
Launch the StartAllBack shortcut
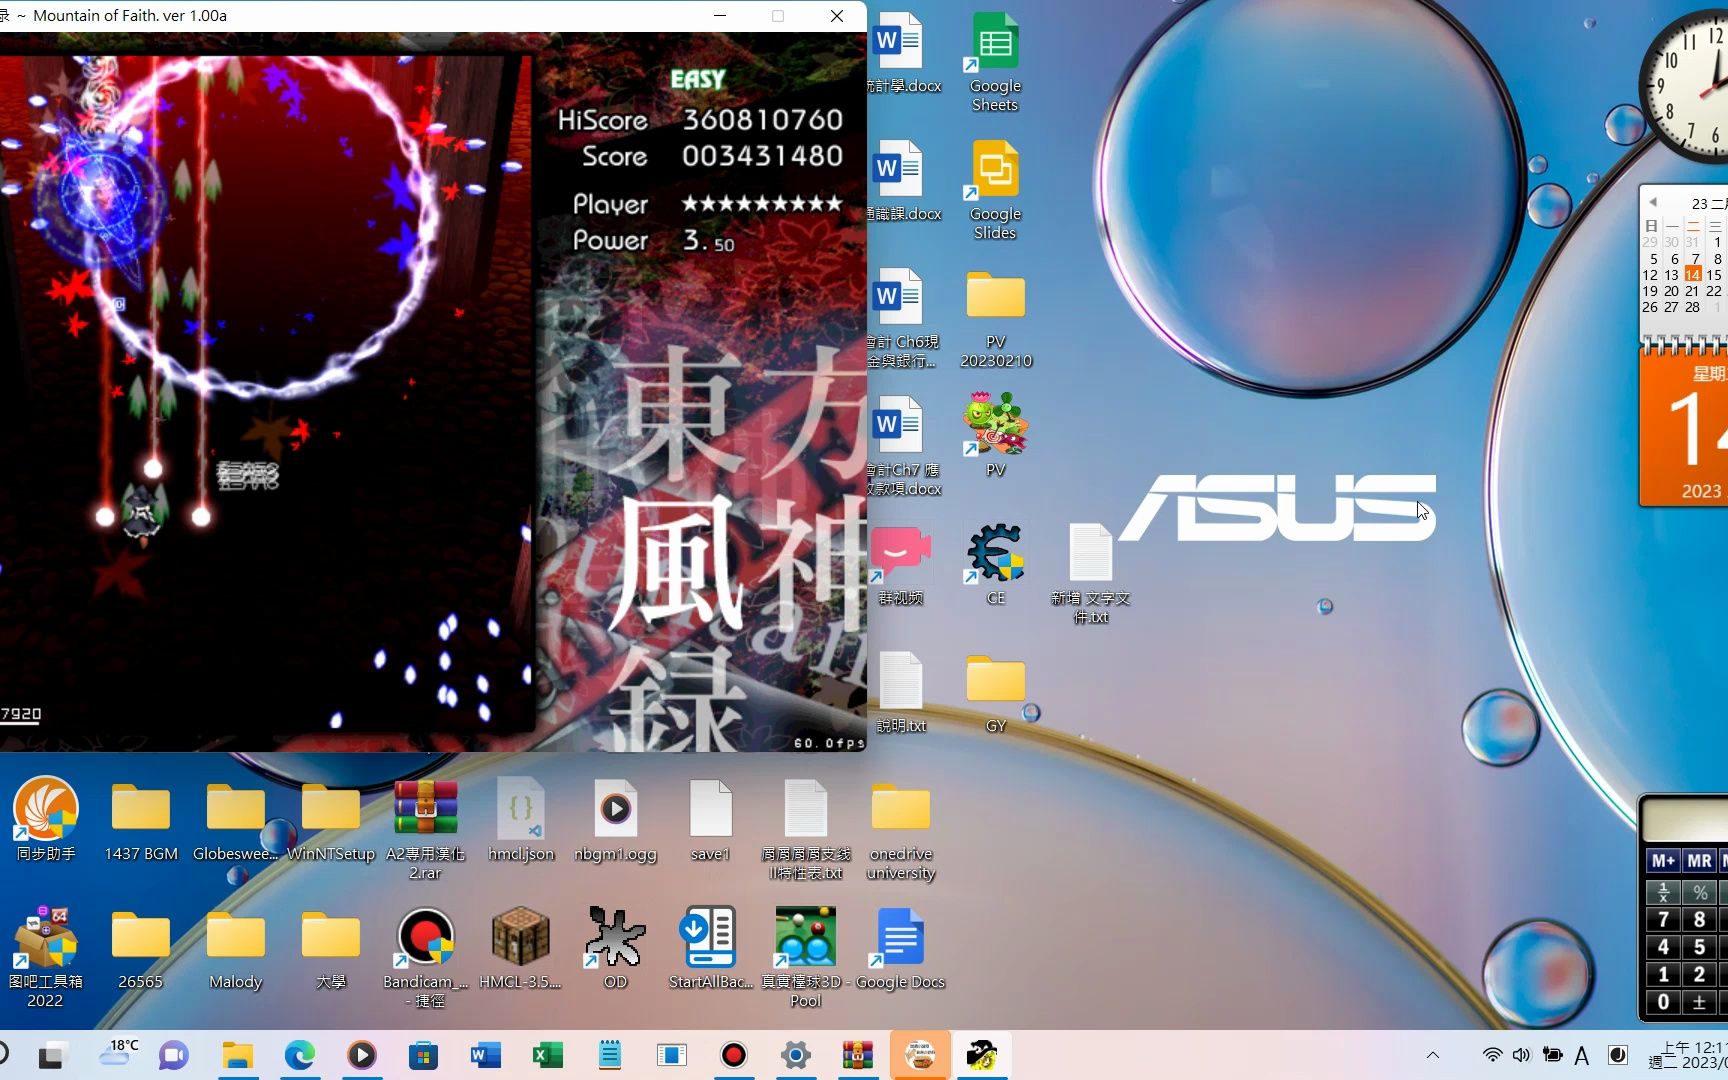pos(710,948)
